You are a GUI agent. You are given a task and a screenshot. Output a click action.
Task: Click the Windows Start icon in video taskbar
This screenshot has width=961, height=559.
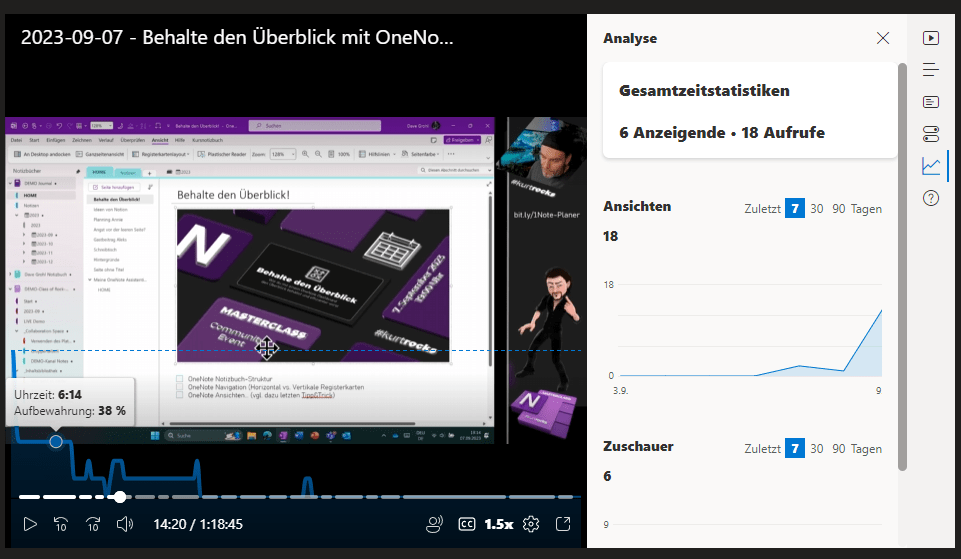(155, 436)
